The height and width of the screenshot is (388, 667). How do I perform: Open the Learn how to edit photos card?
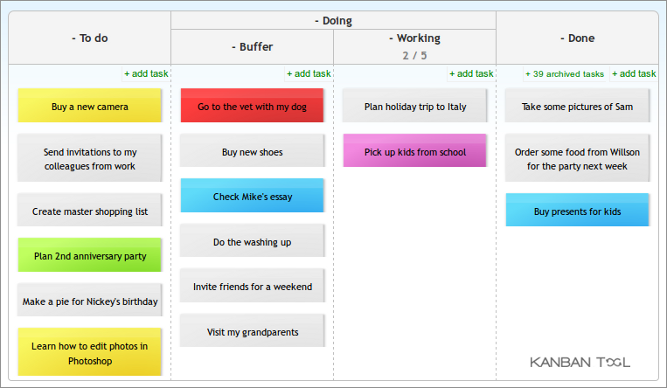[x=90, y=352]
